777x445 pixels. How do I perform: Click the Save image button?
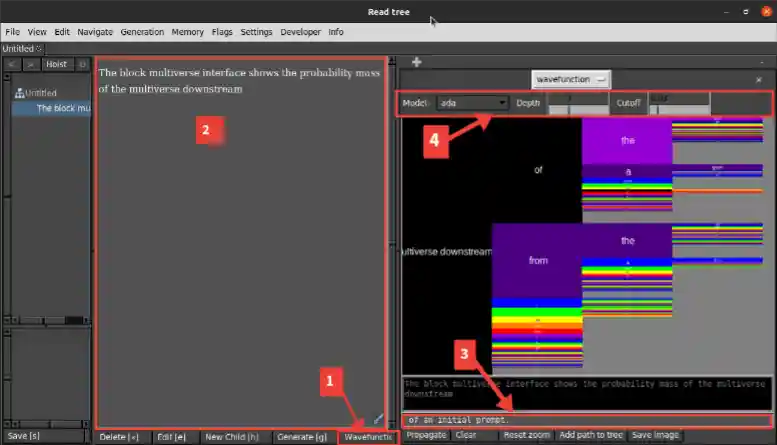(x=655, y=436)
